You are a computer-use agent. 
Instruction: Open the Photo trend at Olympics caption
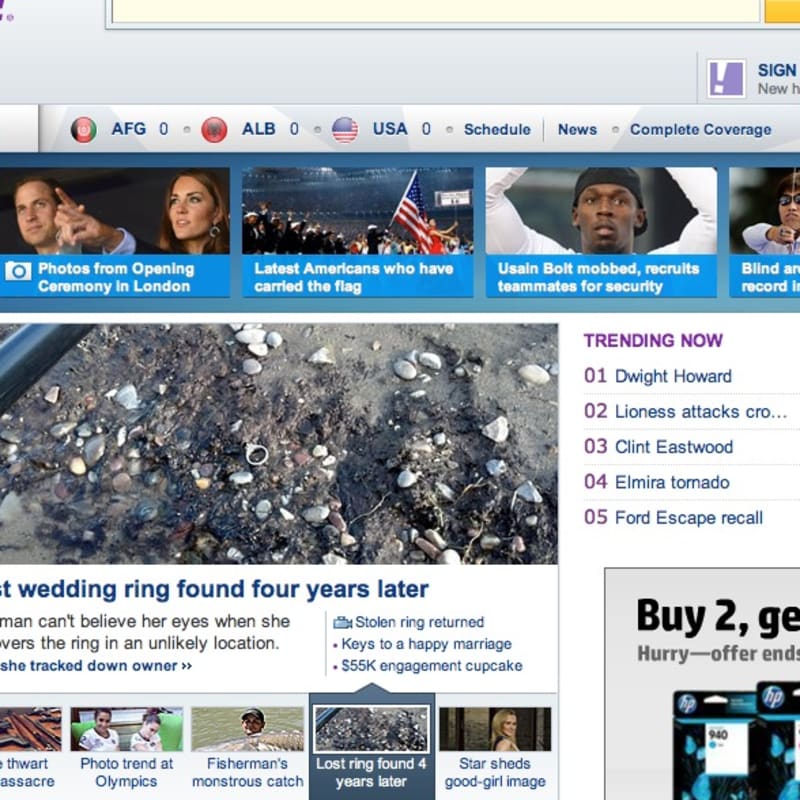(127, 772)
